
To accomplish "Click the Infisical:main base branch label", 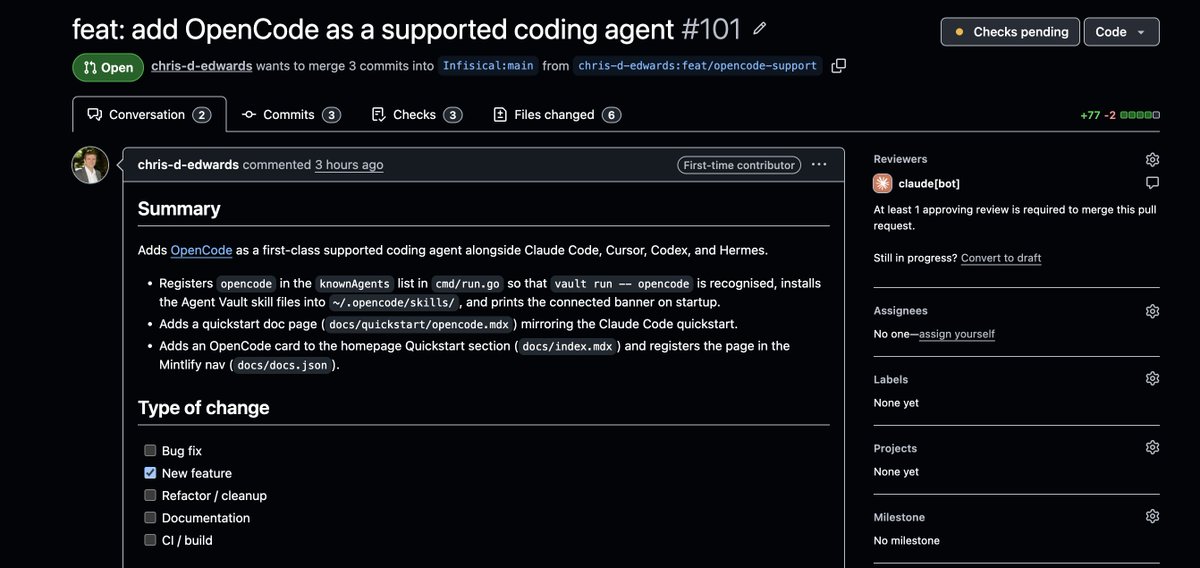I will pyautogui.click(x=488, y=66).
